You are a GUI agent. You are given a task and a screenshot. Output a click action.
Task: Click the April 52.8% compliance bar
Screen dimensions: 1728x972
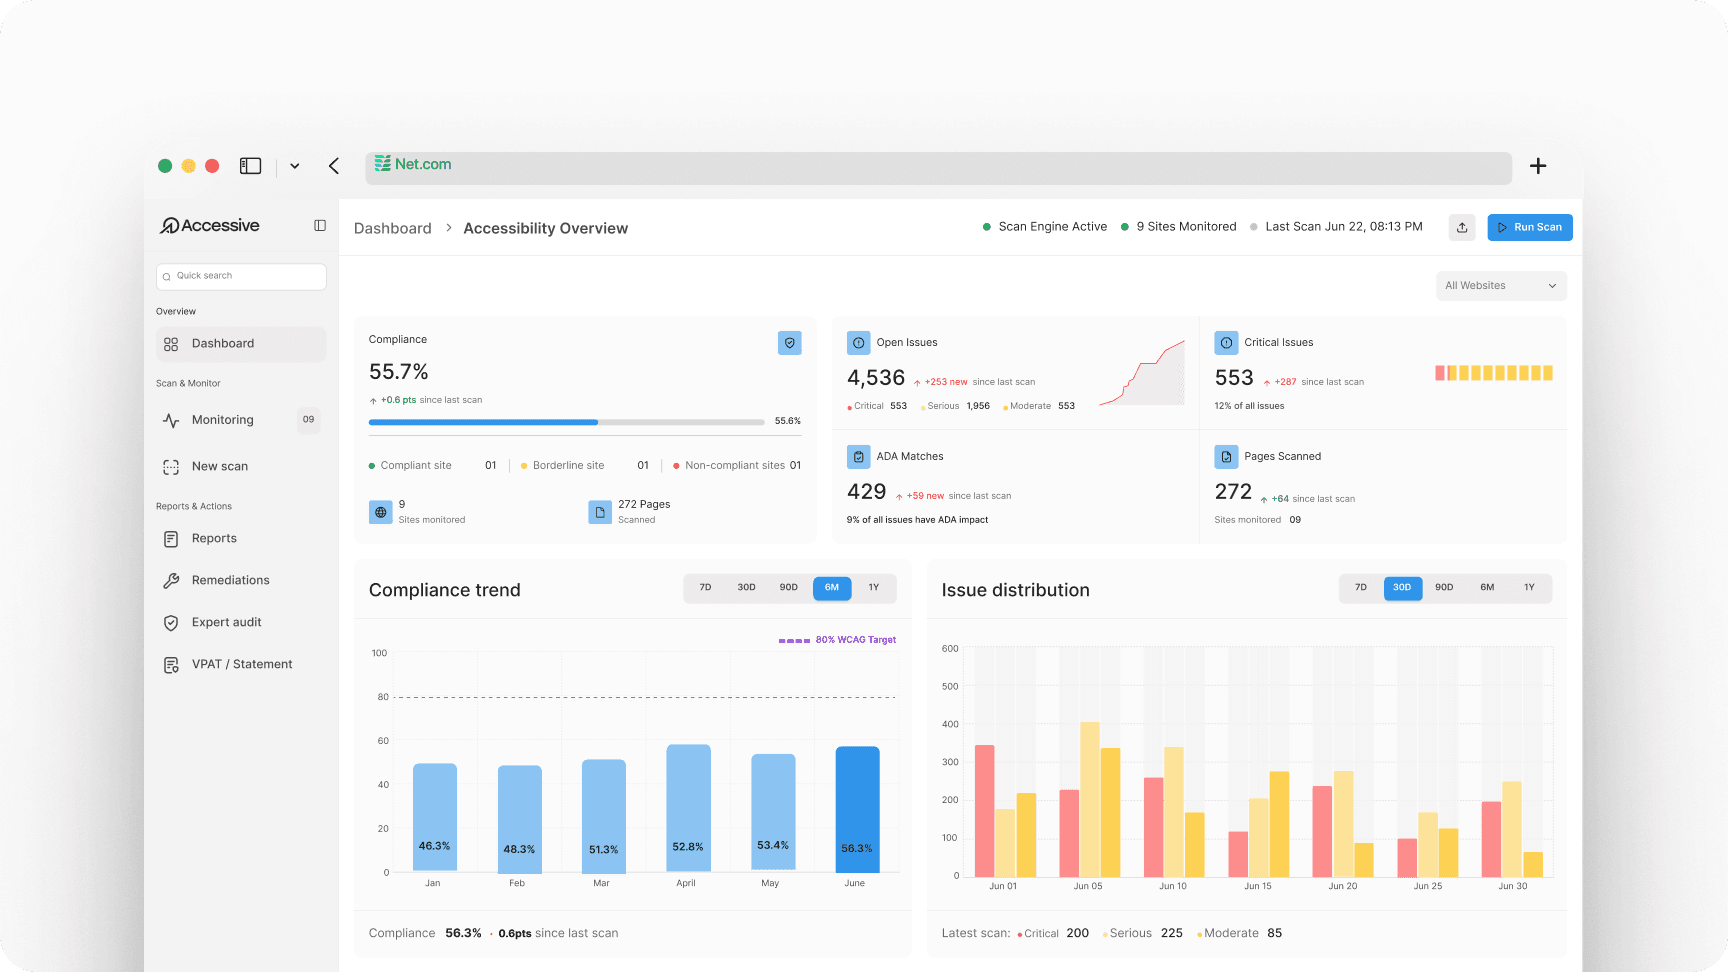(x=689, y=809)
